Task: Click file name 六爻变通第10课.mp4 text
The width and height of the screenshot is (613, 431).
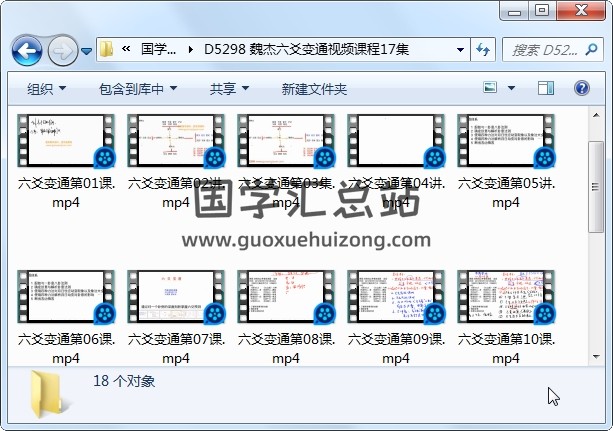Action: tap(506, 348)
